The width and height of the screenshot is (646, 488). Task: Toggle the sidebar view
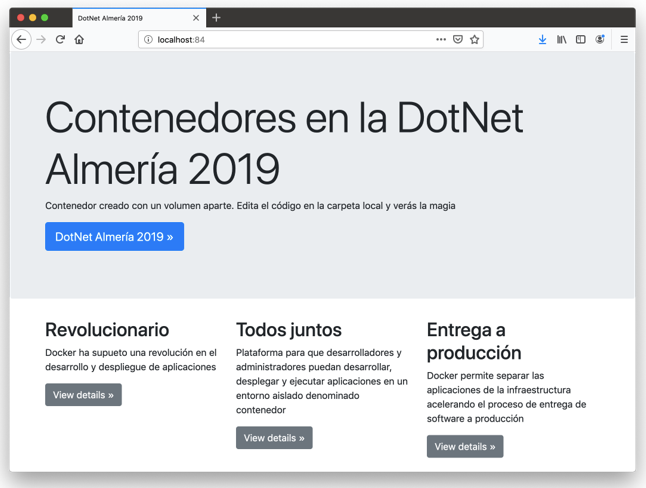tap(580, 40)
